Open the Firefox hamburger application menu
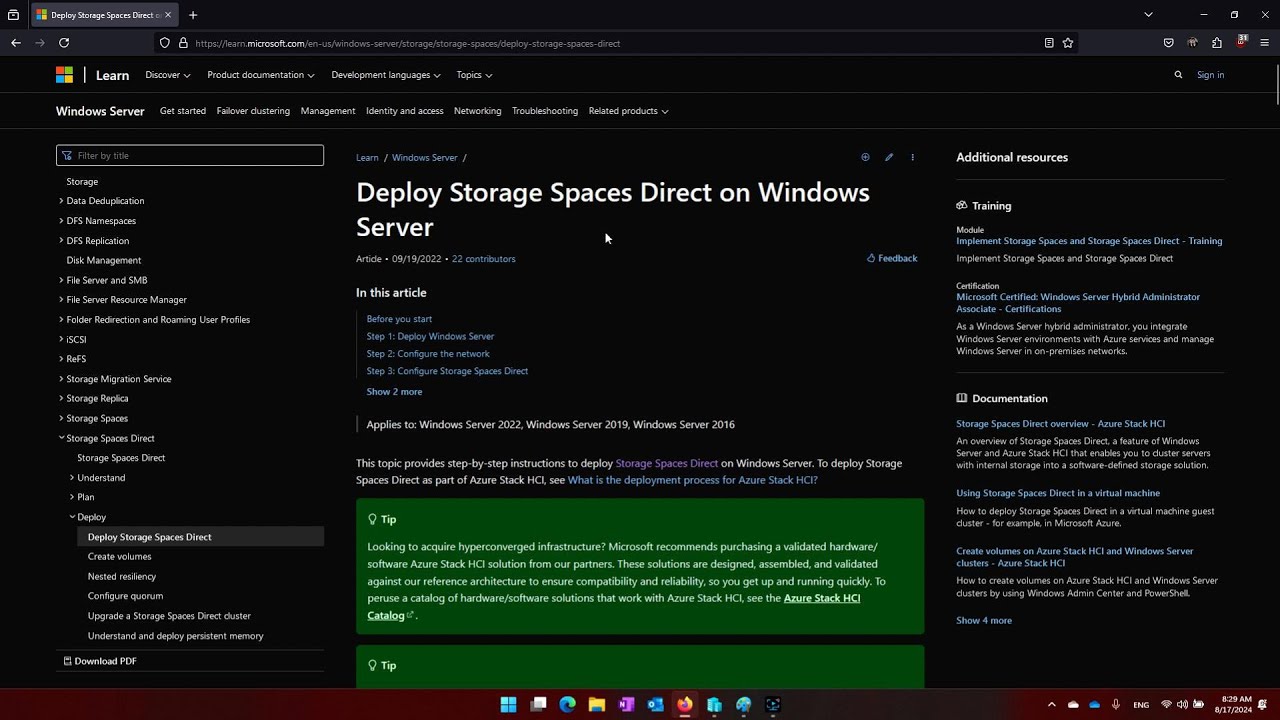Screen dimensions: 1280x720 point(1265,43)
